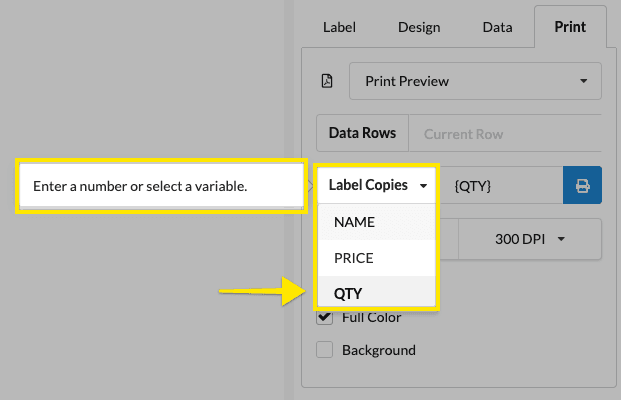Toggle the Full Color checkbox
Screen dimensions: 621x400
[x=324, y=318]
